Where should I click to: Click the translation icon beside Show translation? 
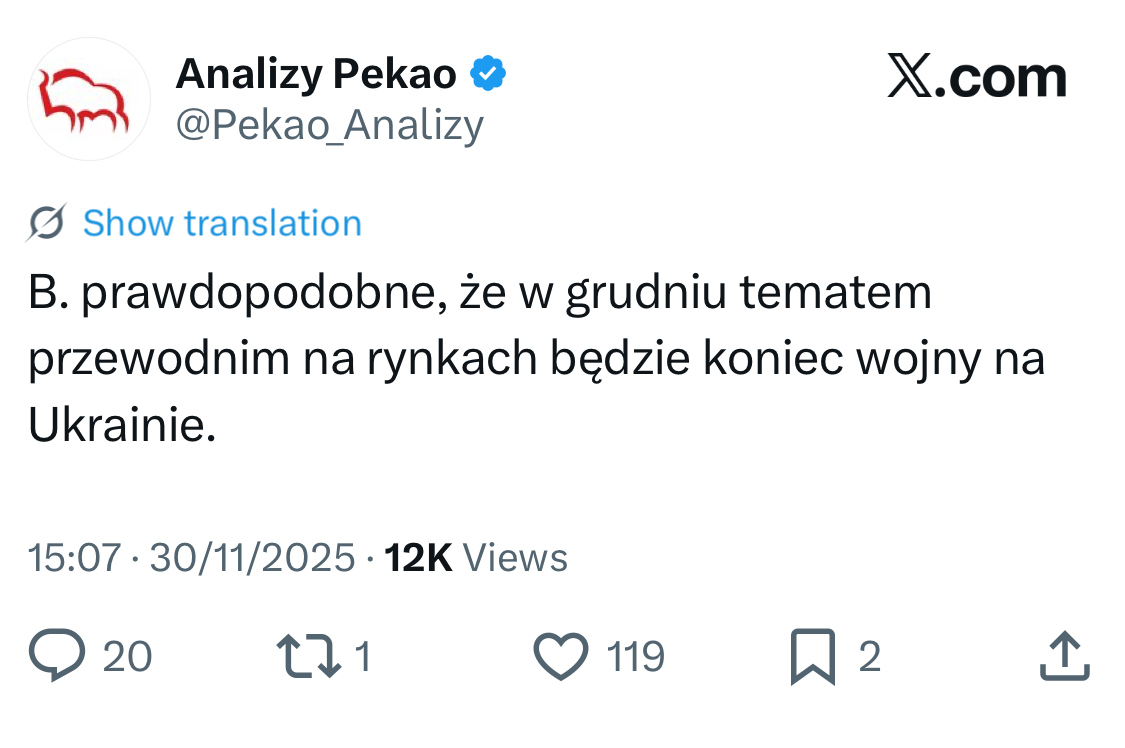pos(48,223)
